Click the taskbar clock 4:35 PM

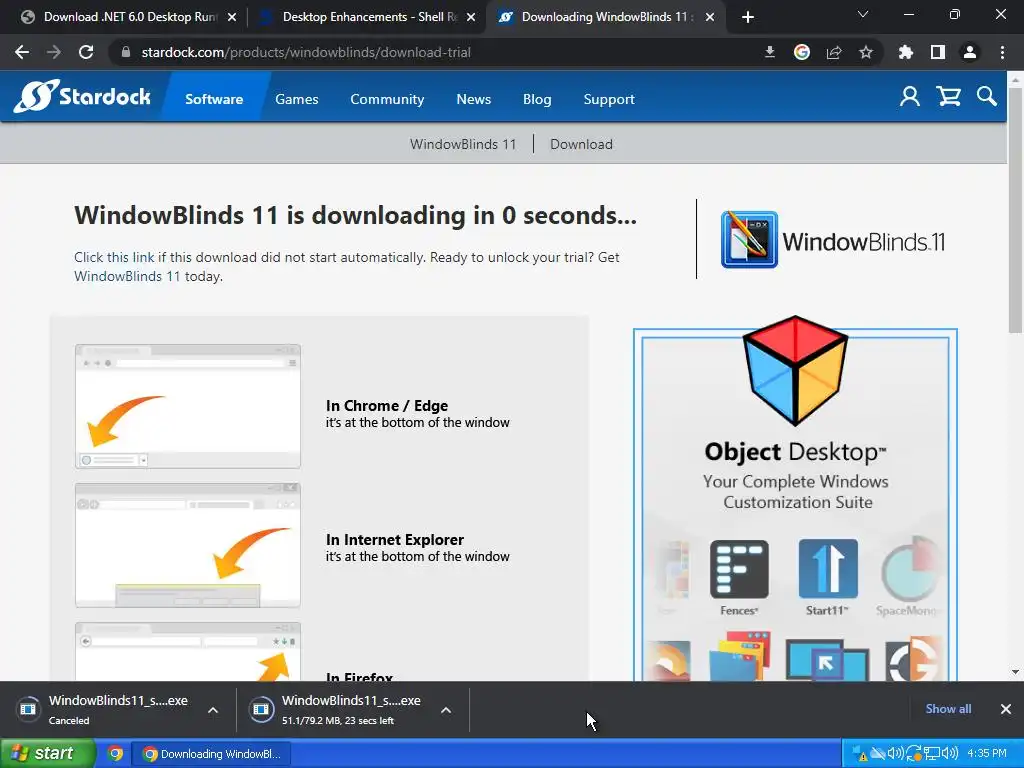pos(987,754)
